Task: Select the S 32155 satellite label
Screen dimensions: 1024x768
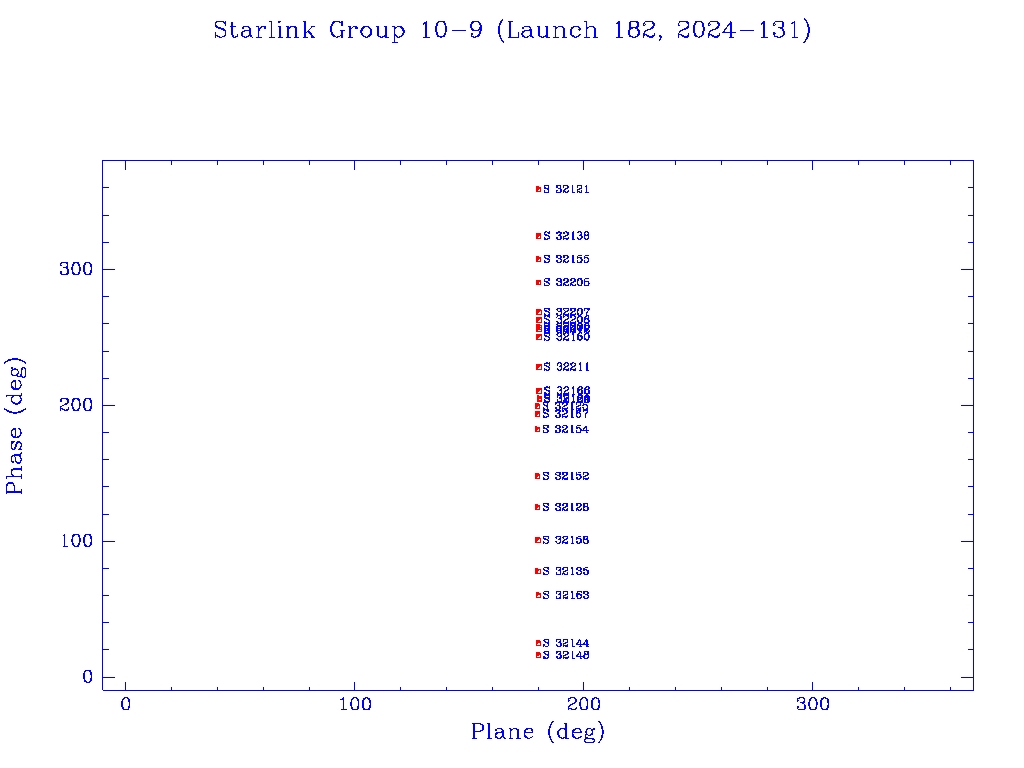Action: coord(566,259)
